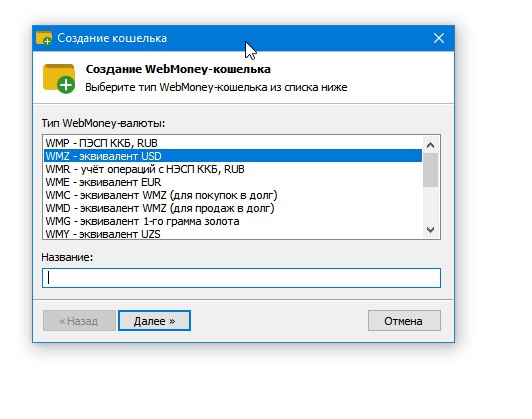This screenshot has height=419, width=532.
Task: Select WMZ - эквивалент USD
Action: click(x=233, y=156)
